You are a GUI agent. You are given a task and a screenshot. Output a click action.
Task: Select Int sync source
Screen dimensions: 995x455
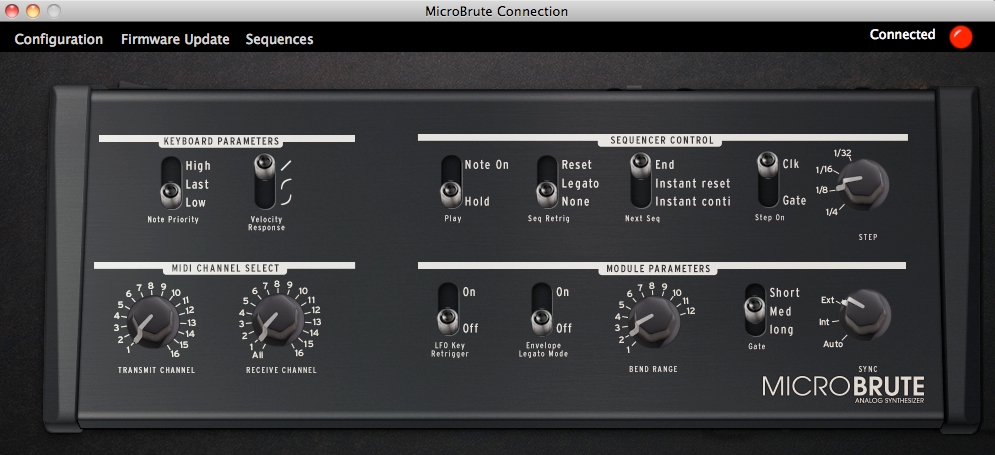[824, 322]
